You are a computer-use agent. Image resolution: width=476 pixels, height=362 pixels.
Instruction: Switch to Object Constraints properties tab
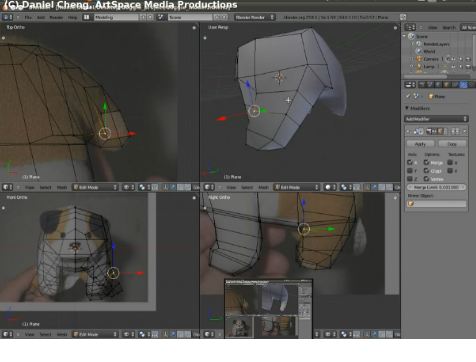455,85
